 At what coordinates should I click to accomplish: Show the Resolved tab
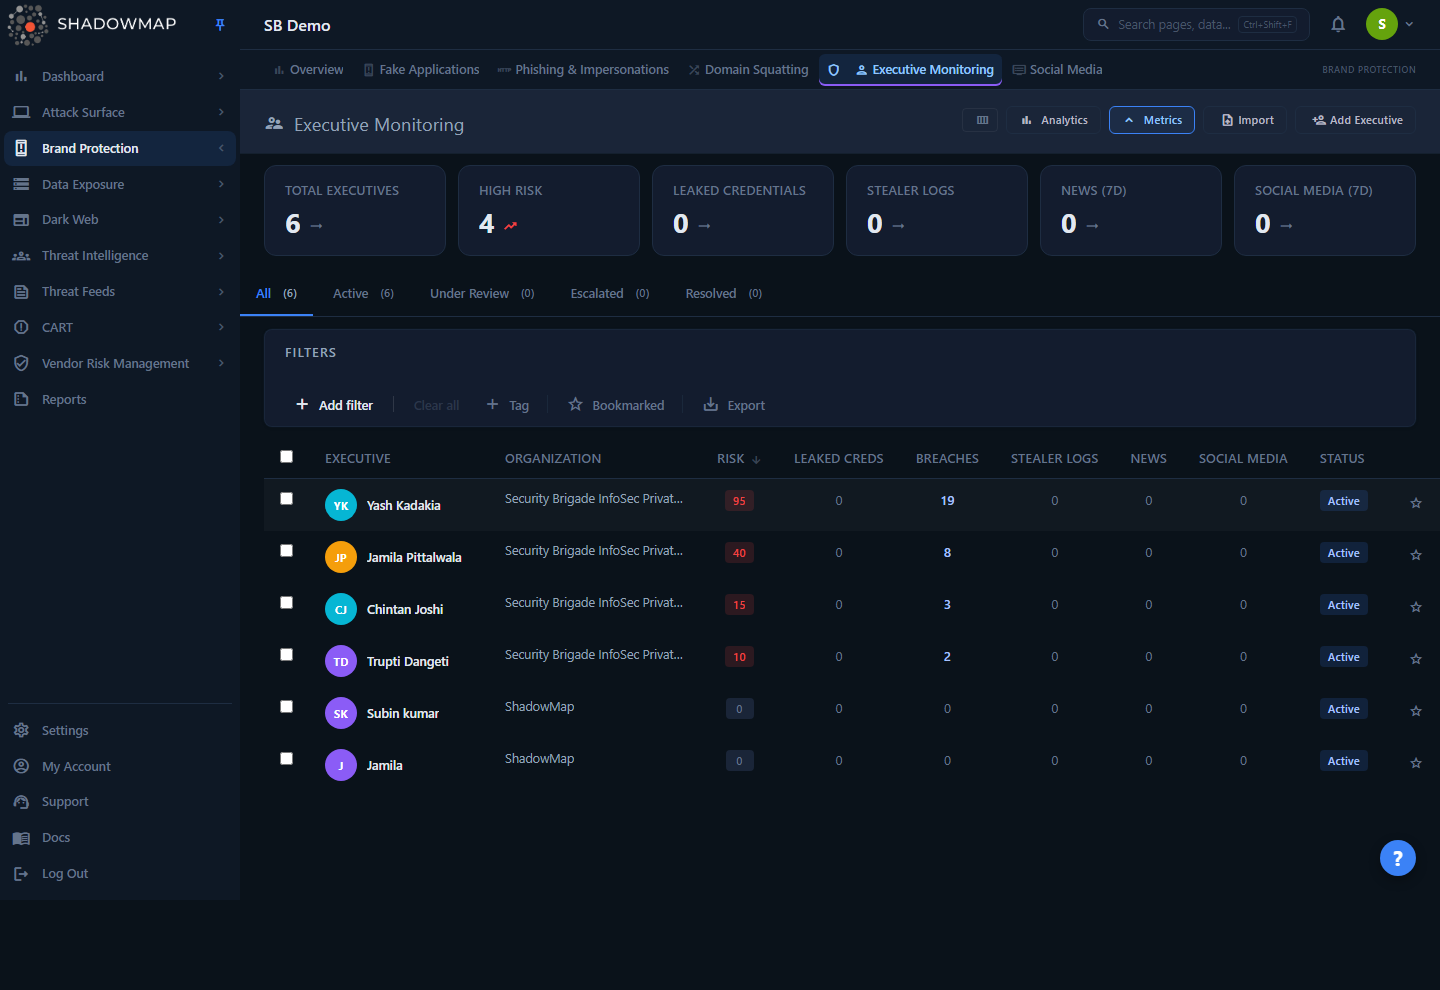[723, 294]
